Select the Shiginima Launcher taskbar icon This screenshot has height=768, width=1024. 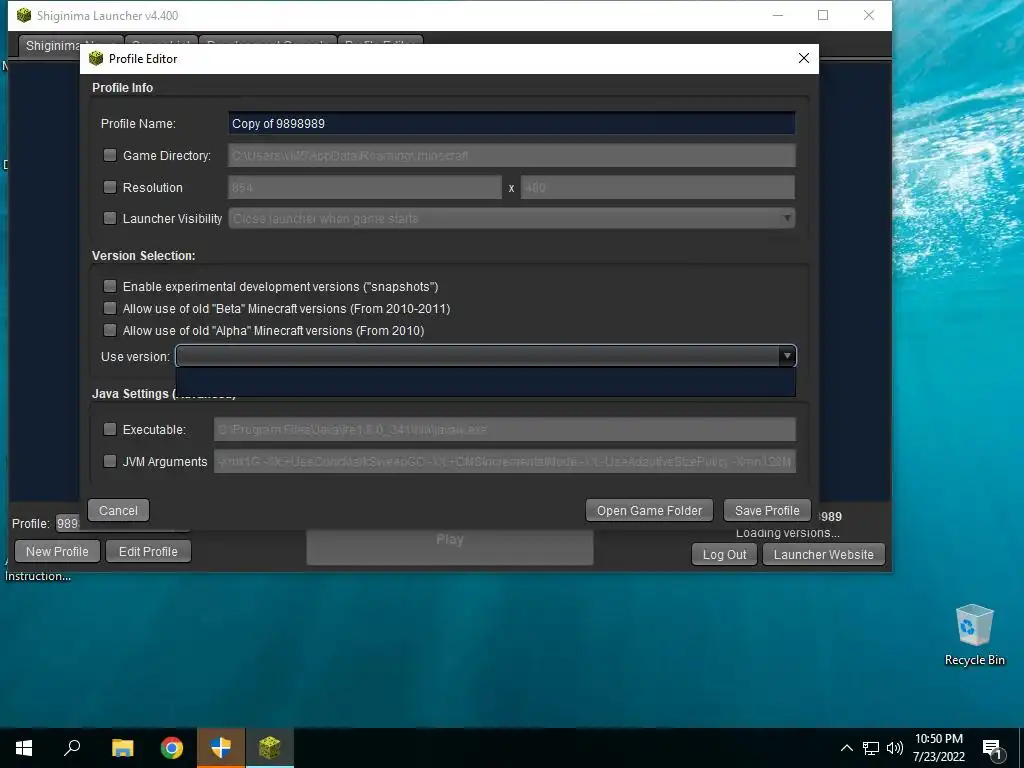(x=270, y=748)
